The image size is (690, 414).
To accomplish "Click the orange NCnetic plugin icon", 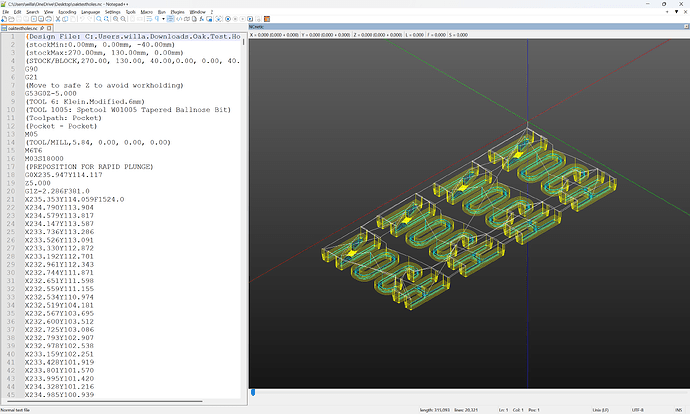I will tap(267, 19).
